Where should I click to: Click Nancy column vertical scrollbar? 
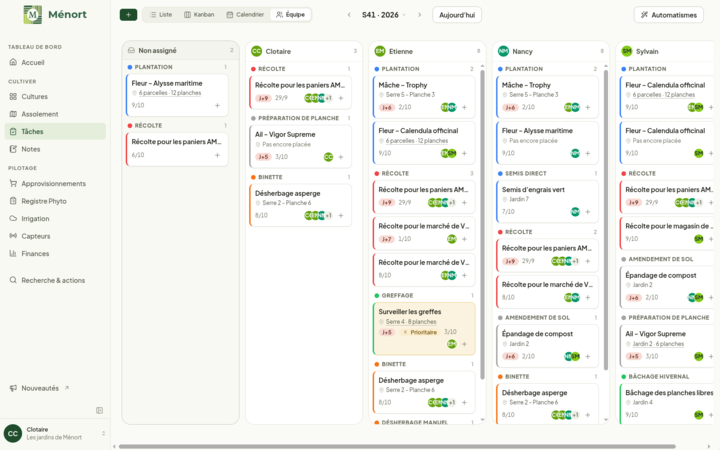(x=606, y=219)
